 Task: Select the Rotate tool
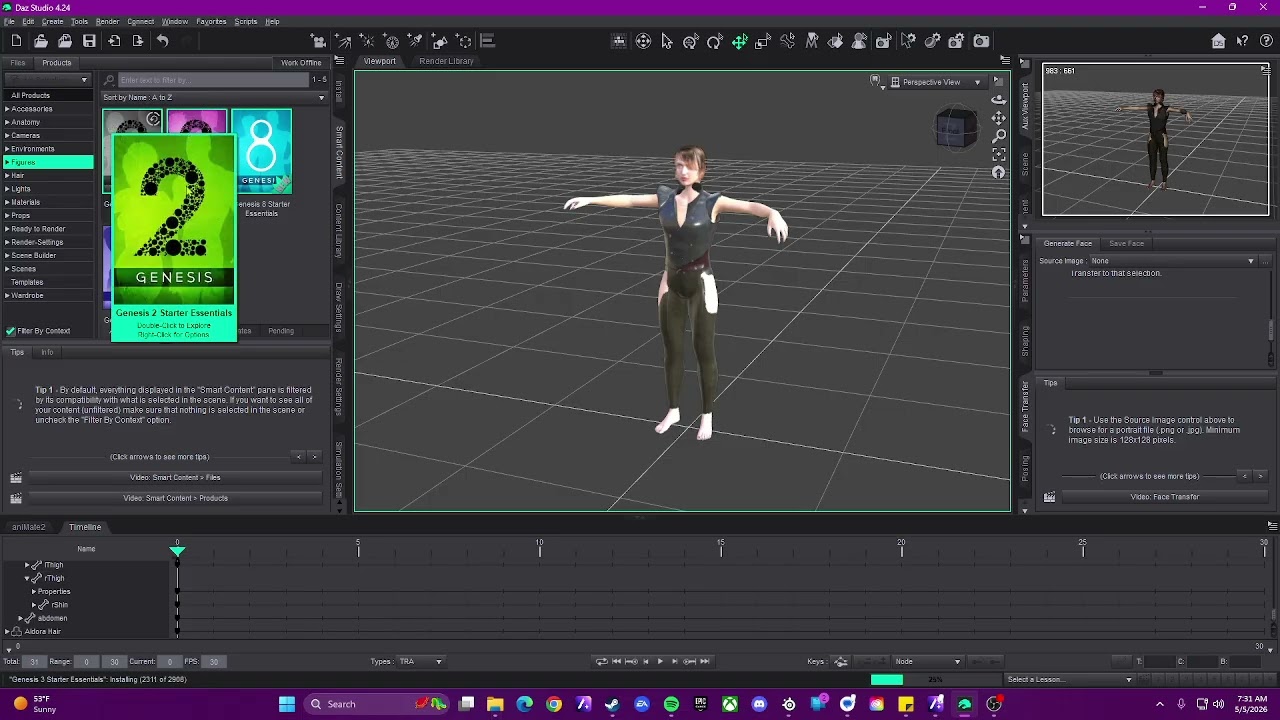(x=715, y=41)
